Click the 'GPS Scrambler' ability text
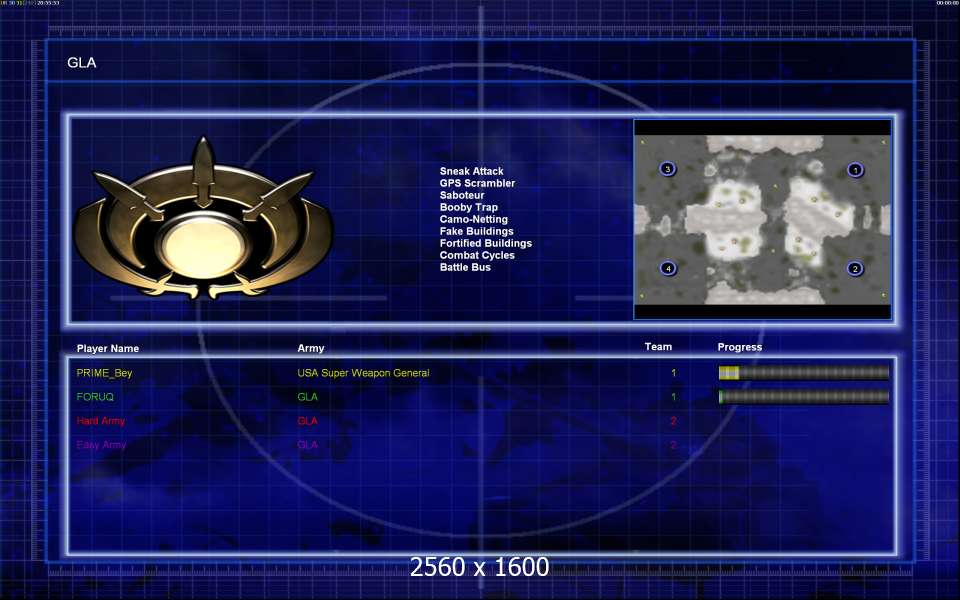 pos(477,183)
